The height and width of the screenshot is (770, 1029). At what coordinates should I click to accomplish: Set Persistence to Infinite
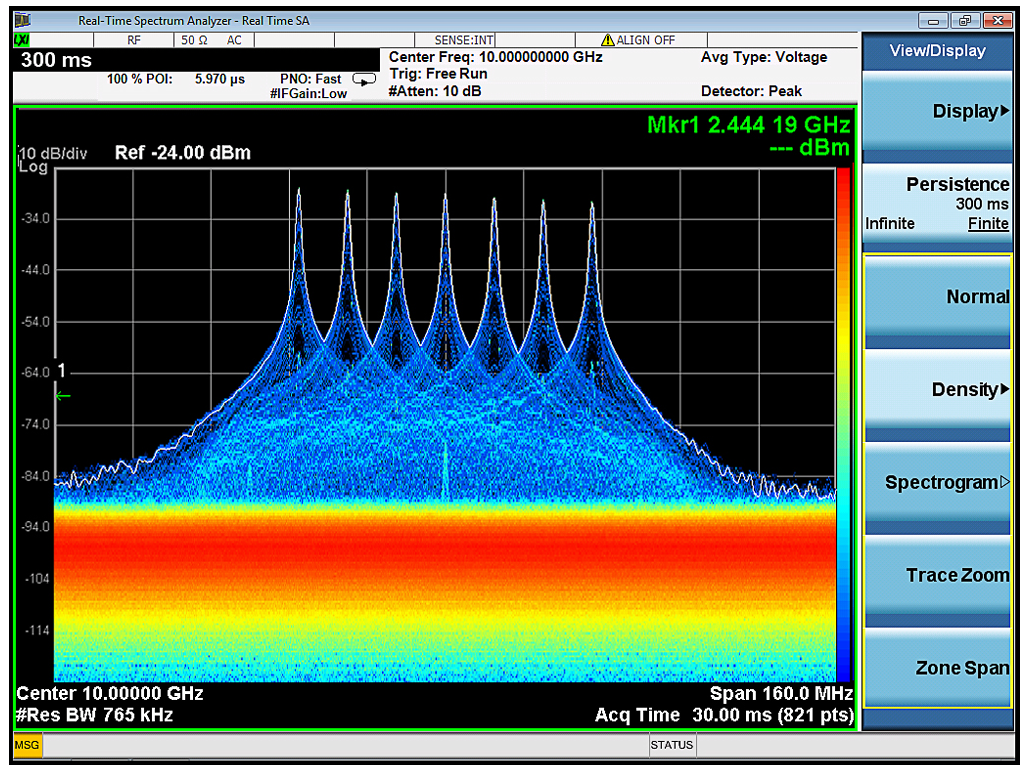(890, 224)
